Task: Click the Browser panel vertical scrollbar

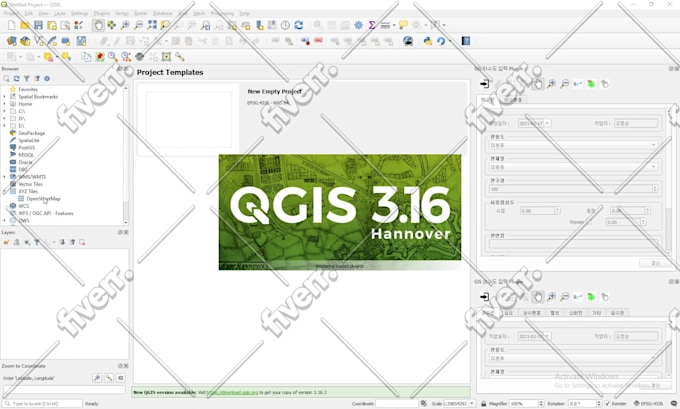Action: click(126, 155)
